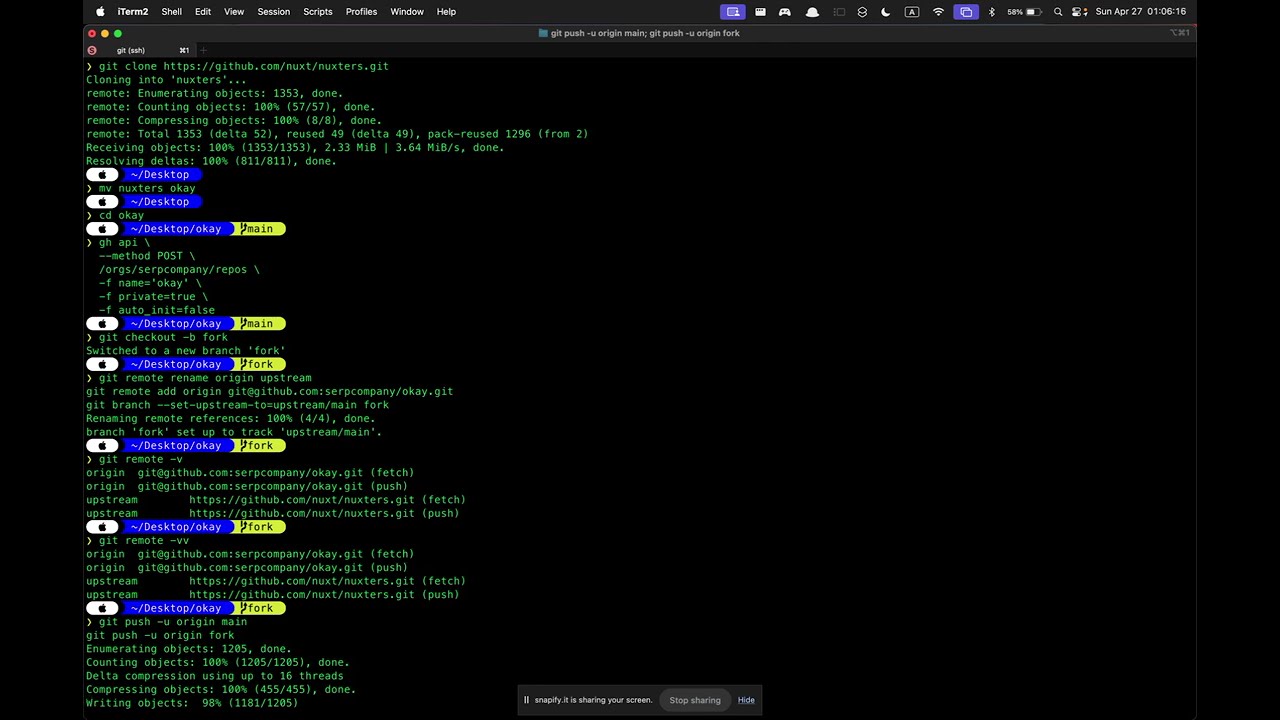Open the Scripts menu

tap(317, 12)
